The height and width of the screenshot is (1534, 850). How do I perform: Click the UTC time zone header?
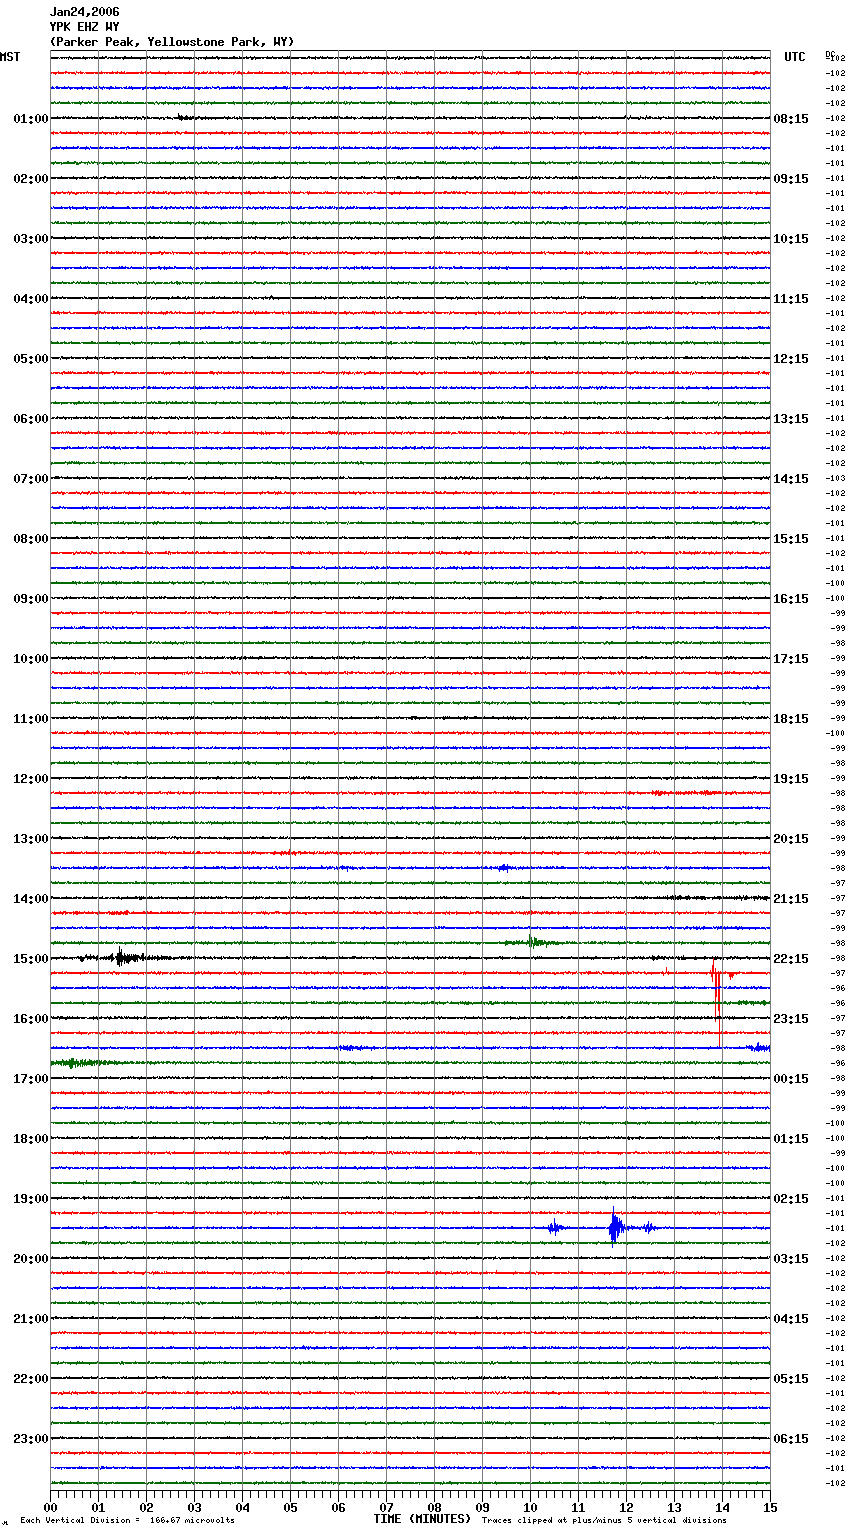click(795, 57)
